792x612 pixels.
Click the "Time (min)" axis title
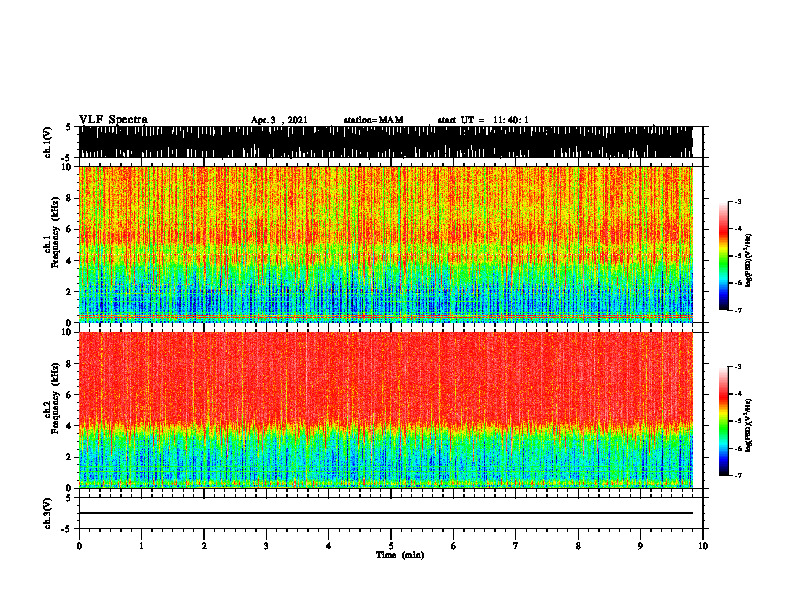coord(400,555)
